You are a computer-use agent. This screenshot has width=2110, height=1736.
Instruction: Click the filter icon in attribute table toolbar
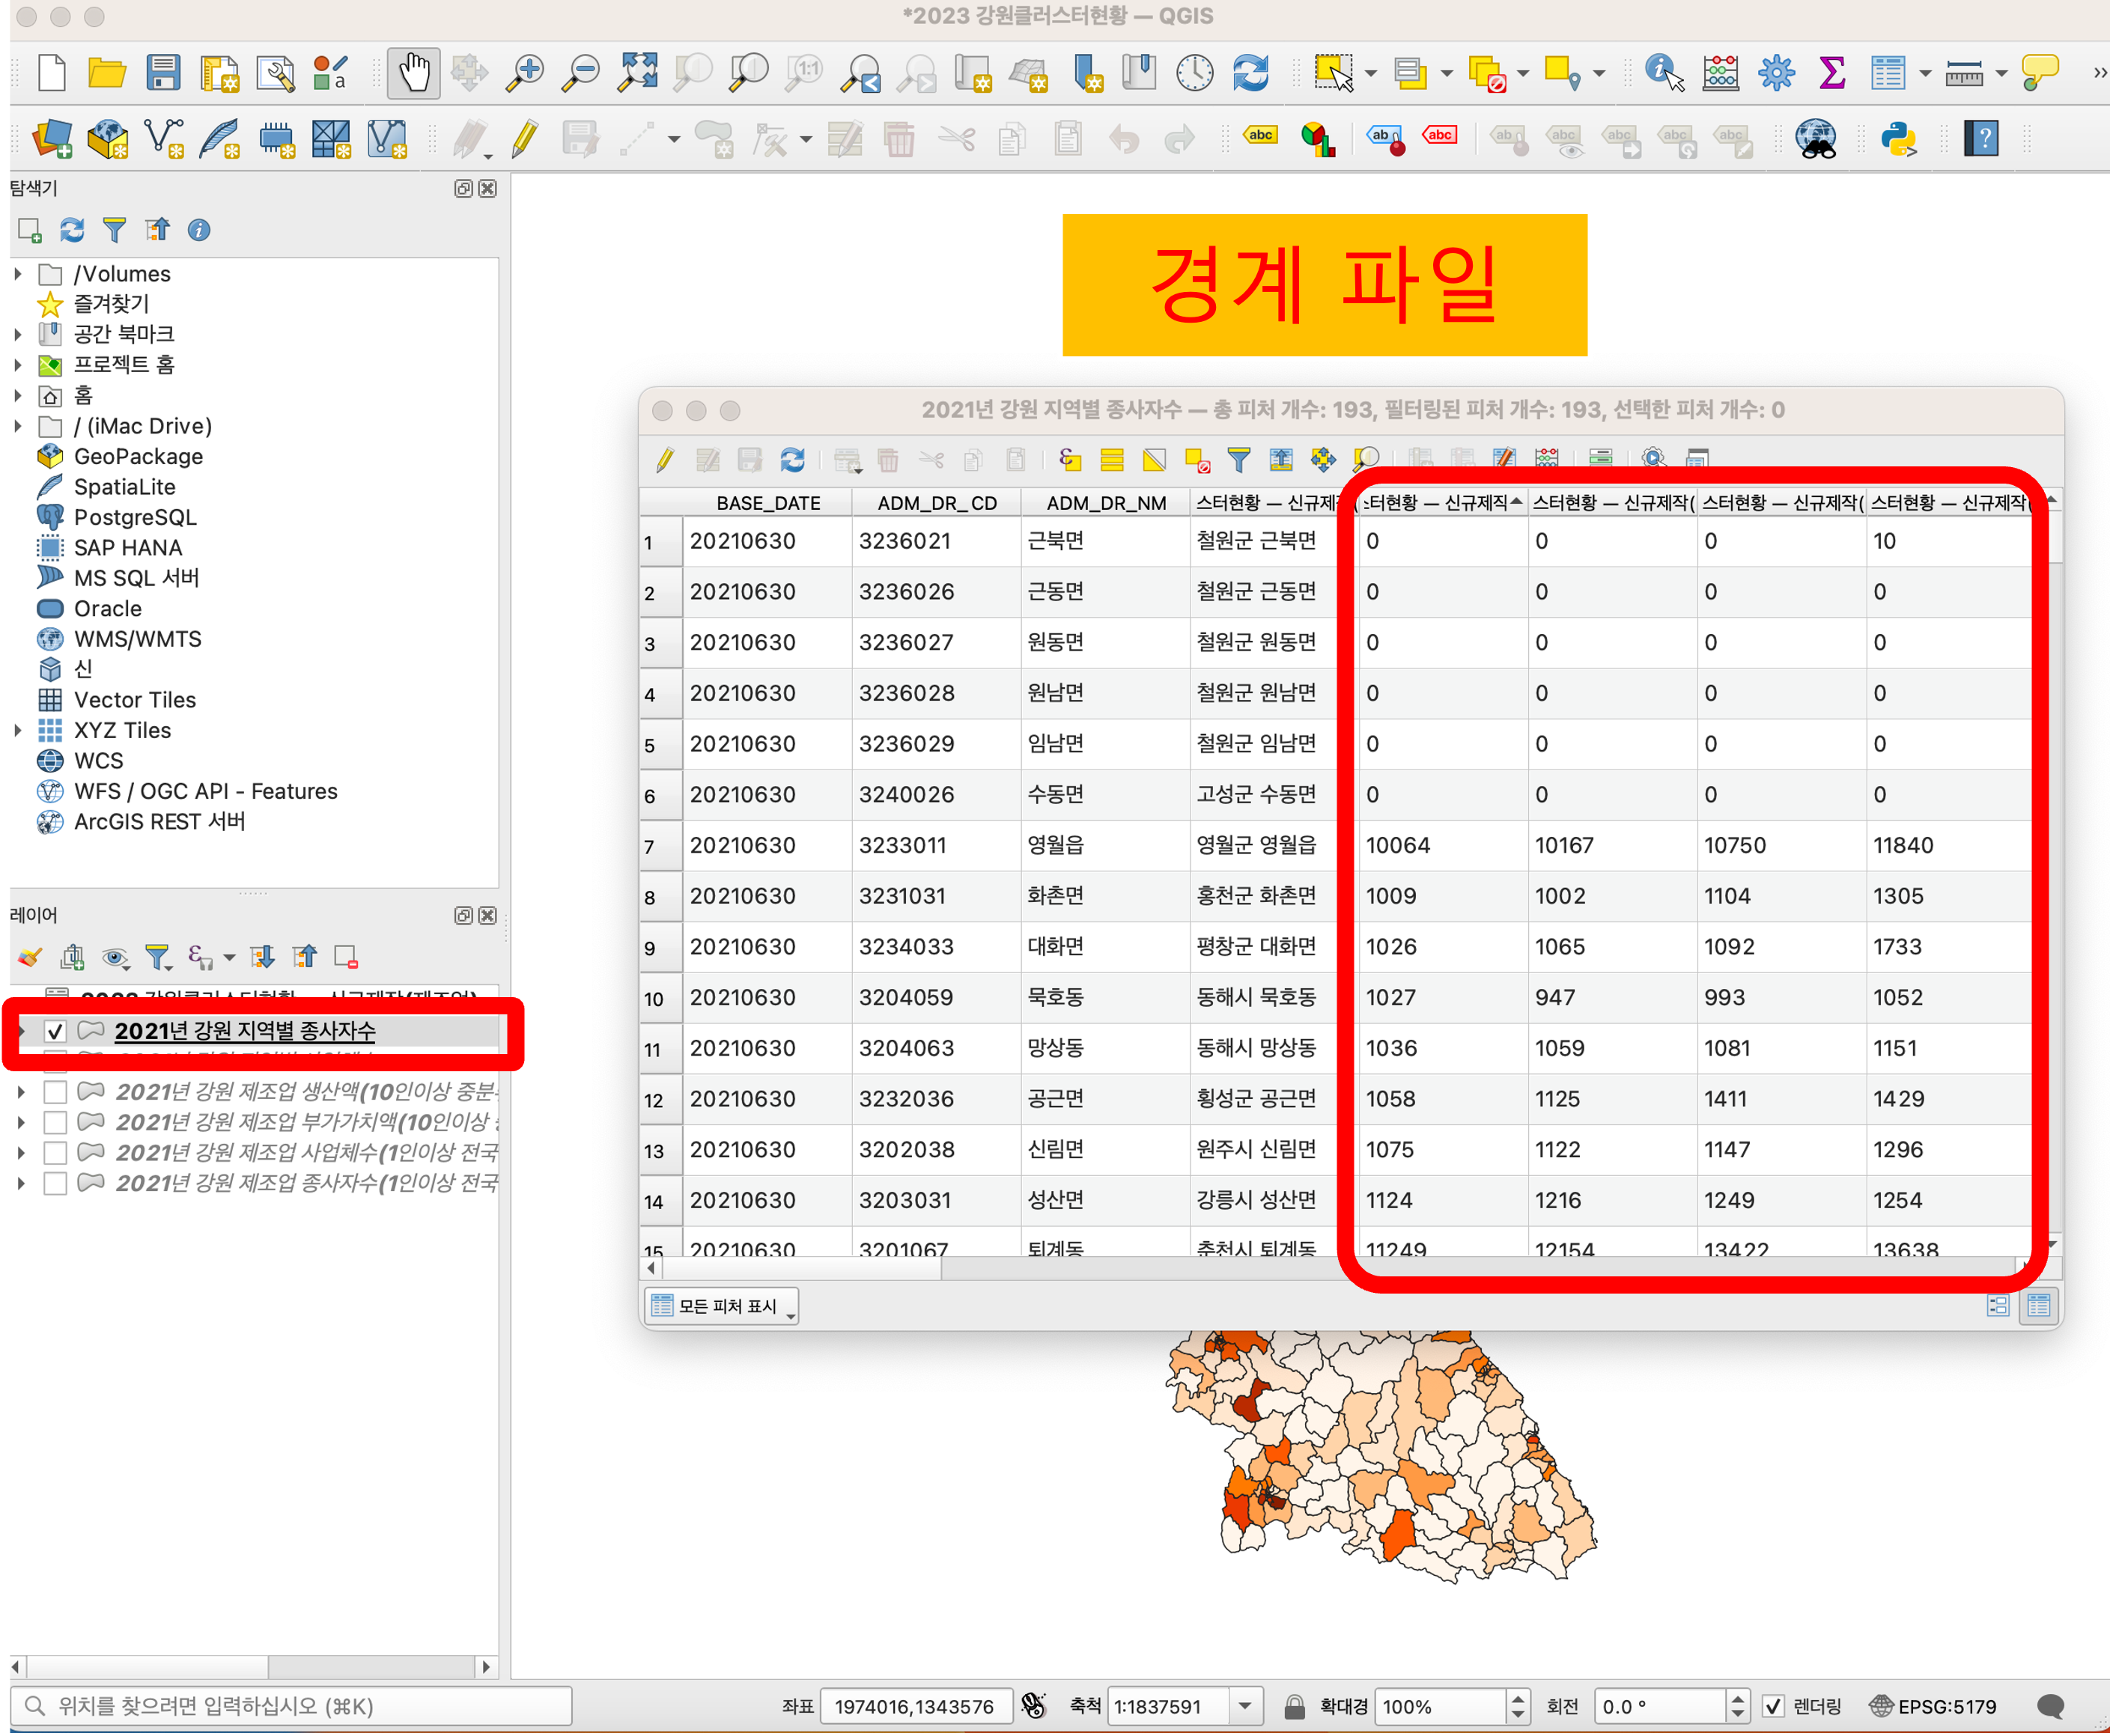1239,460
